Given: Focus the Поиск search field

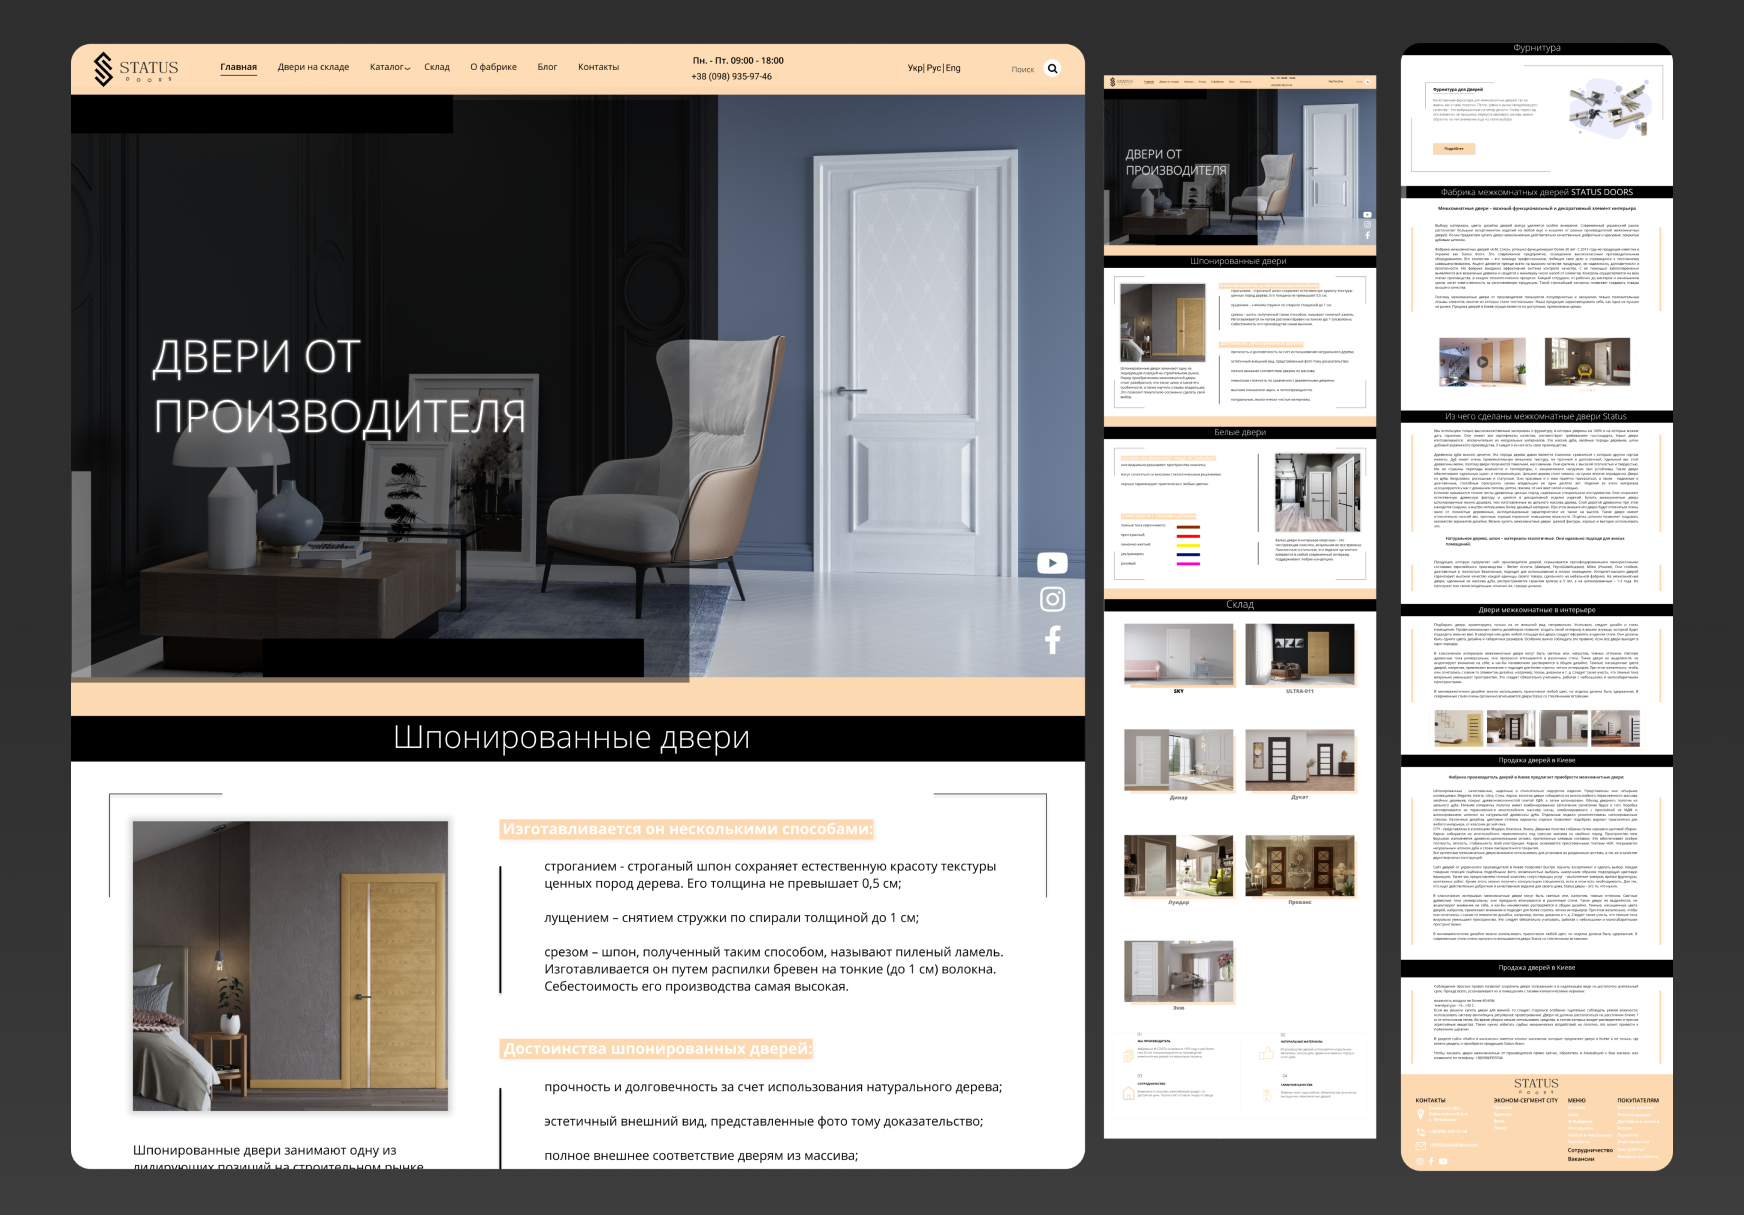Looking at the screenshot, I should tap(1022, 69).
